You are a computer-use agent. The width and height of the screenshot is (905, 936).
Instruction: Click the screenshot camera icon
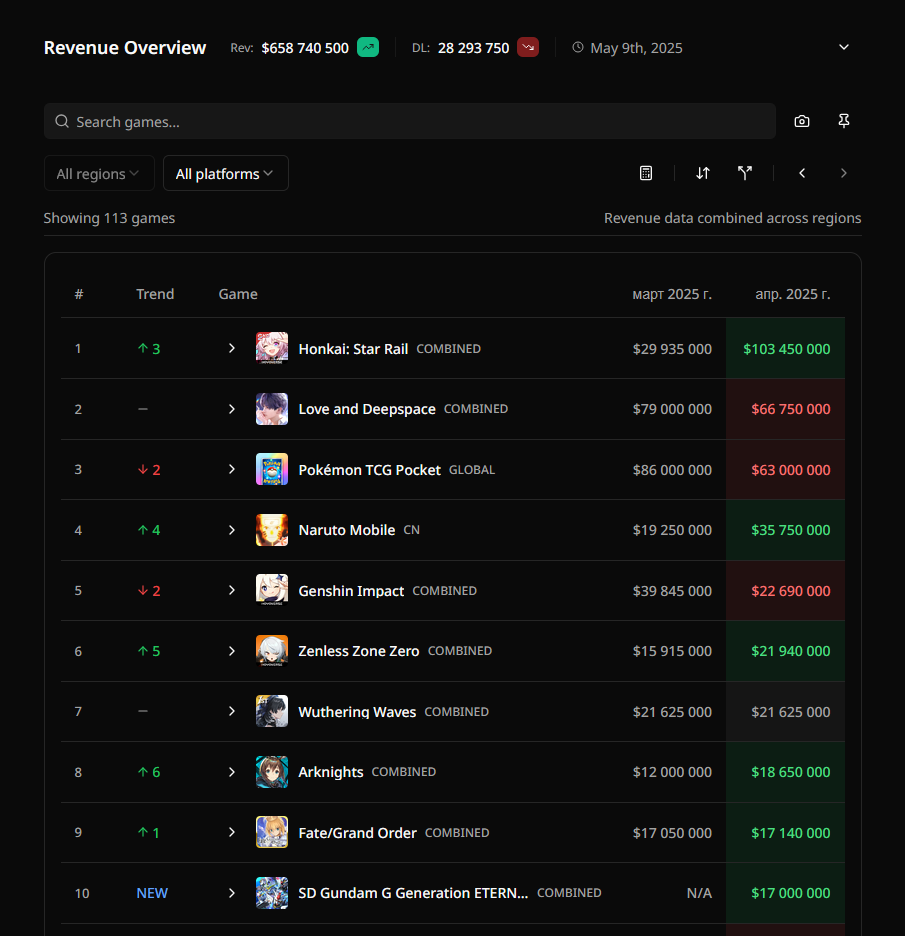(x=802, y=121)
